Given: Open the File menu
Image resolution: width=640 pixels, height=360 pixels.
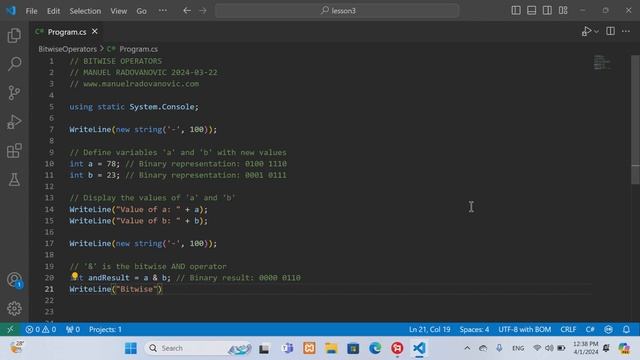Looking at the screenshot, I should pos(31,11).
